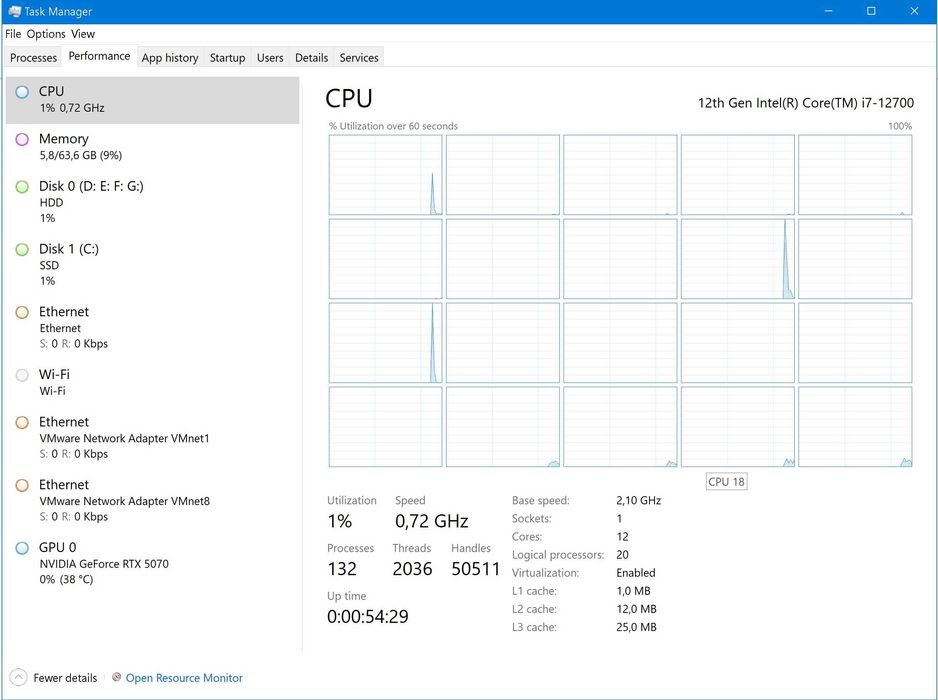
Task: Open the File menu
Action: click(x=13, y=34)
